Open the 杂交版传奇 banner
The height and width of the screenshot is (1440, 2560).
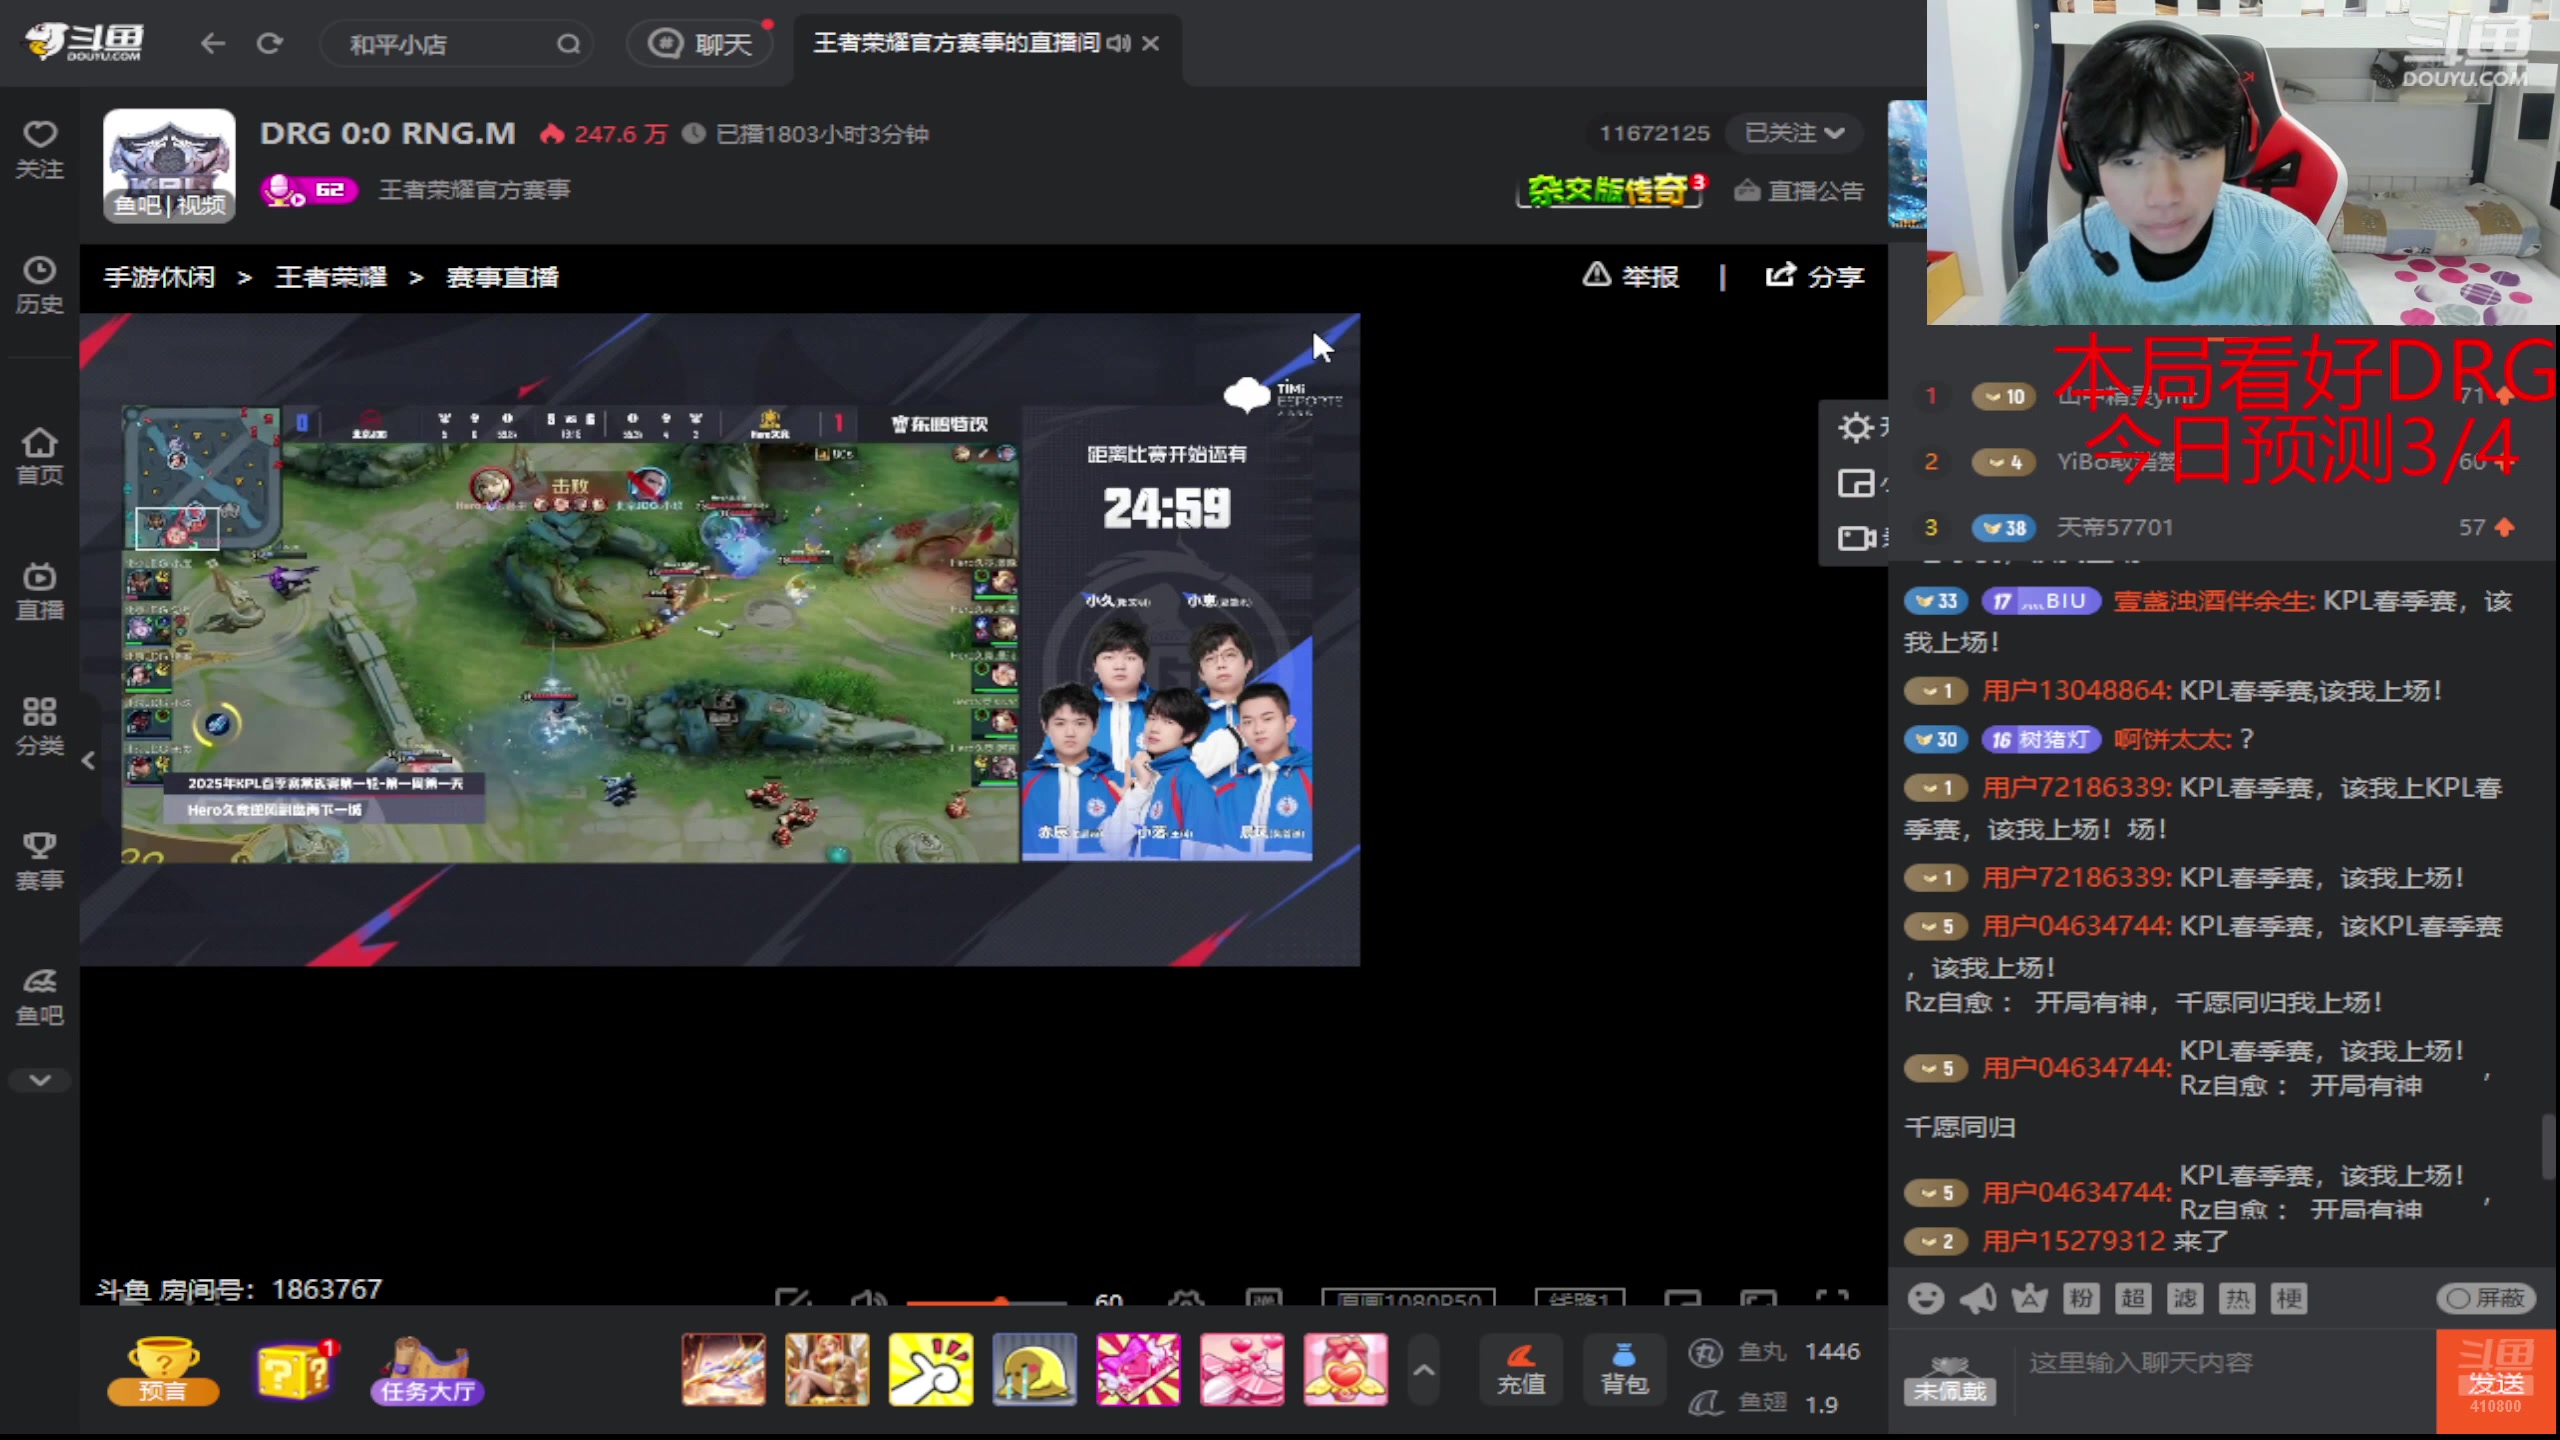point(1610,189)
